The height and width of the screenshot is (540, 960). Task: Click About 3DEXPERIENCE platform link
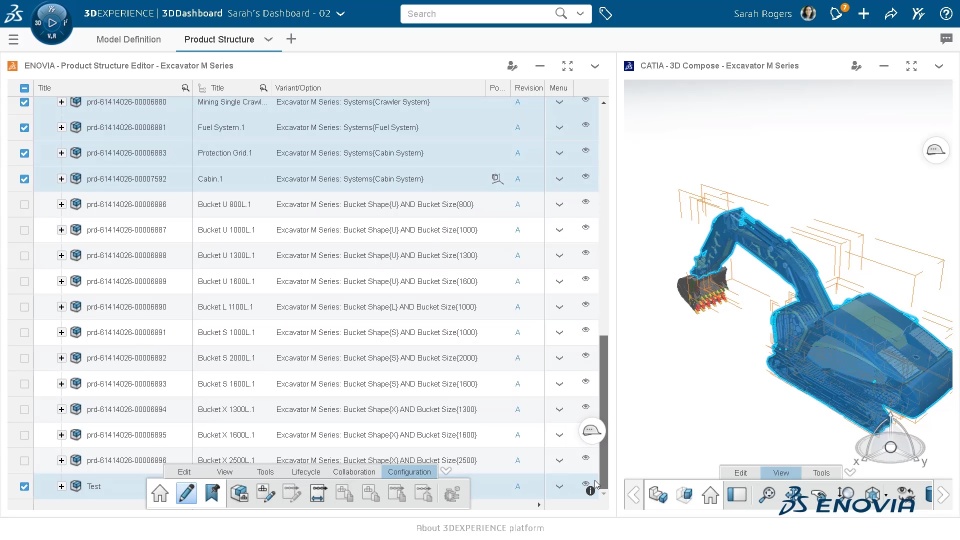pos(480,528)
